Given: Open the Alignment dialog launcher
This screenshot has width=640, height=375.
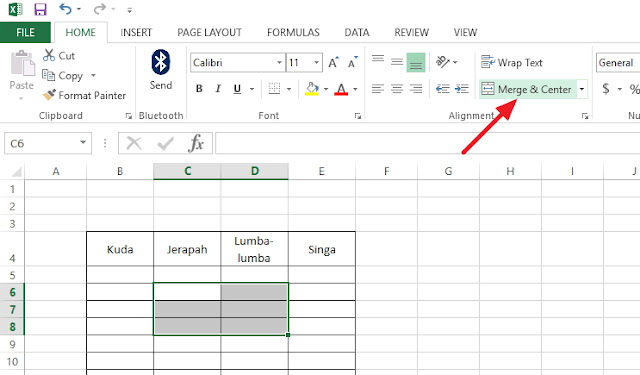Looking at the screenshot, I should click(x=585, y=116).
